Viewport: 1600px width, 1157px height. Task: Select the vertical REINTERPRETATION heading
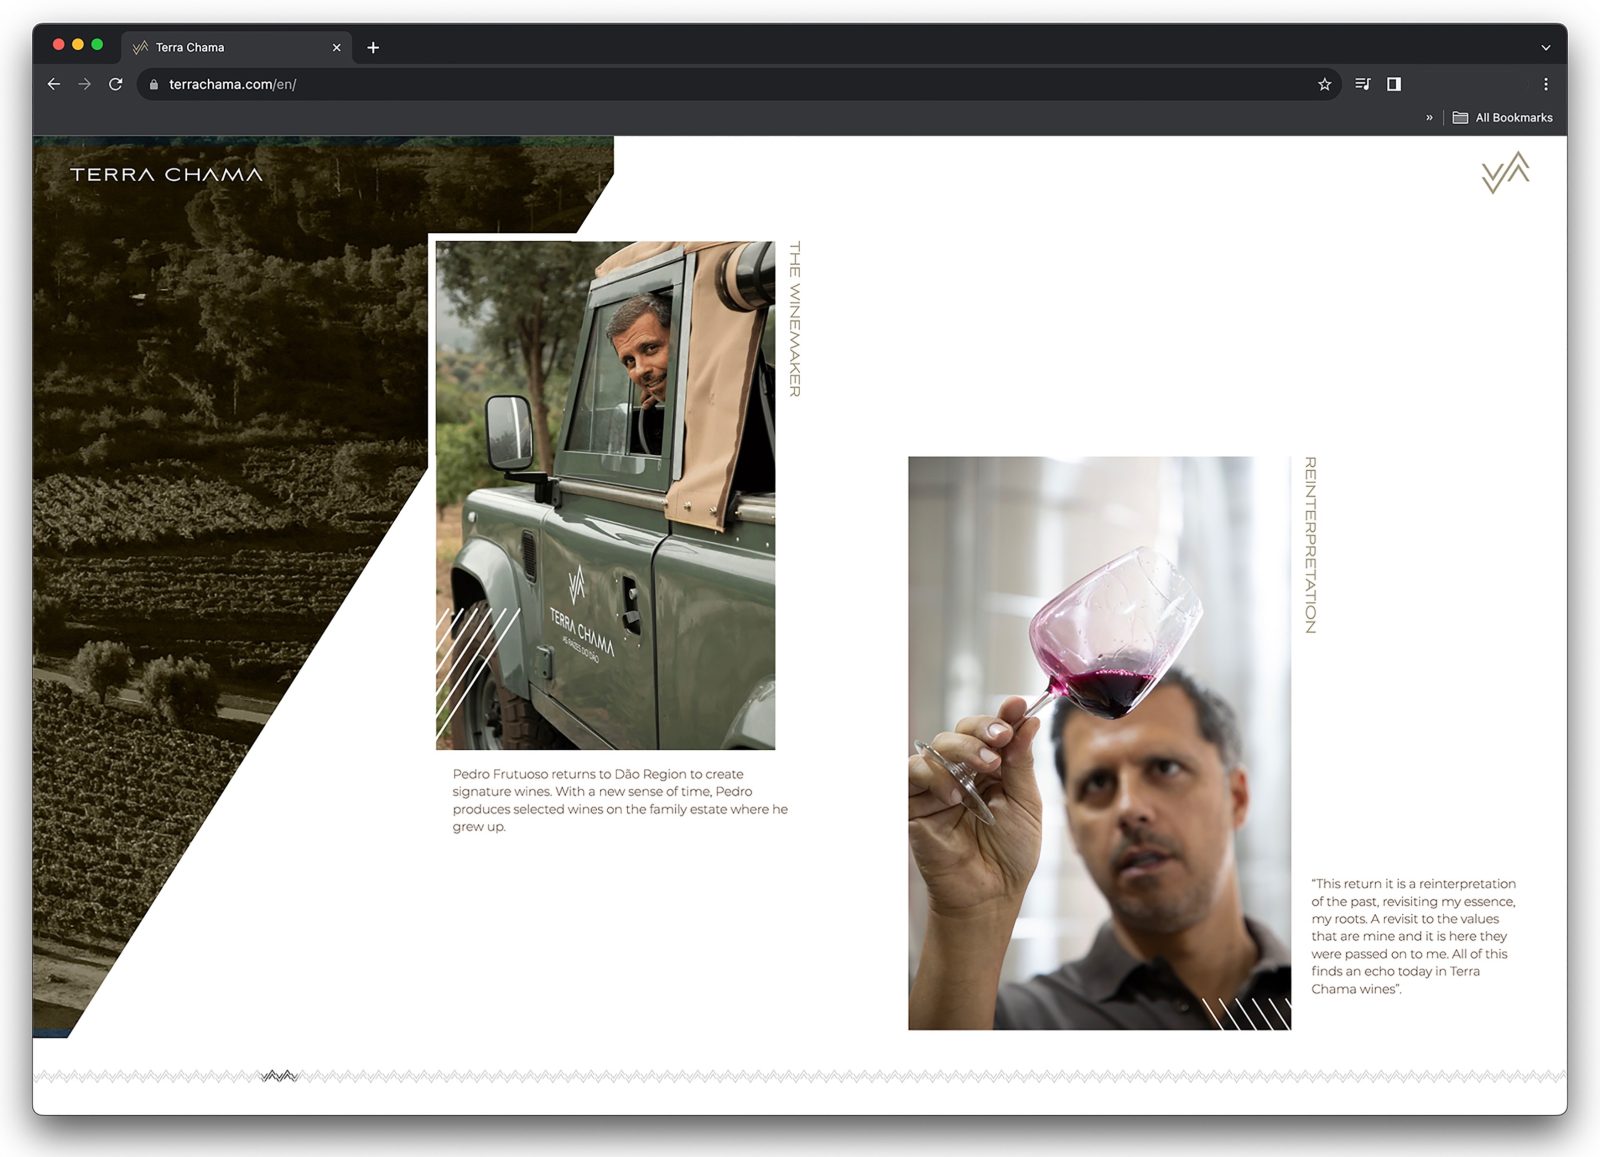tap(1311, 545)
